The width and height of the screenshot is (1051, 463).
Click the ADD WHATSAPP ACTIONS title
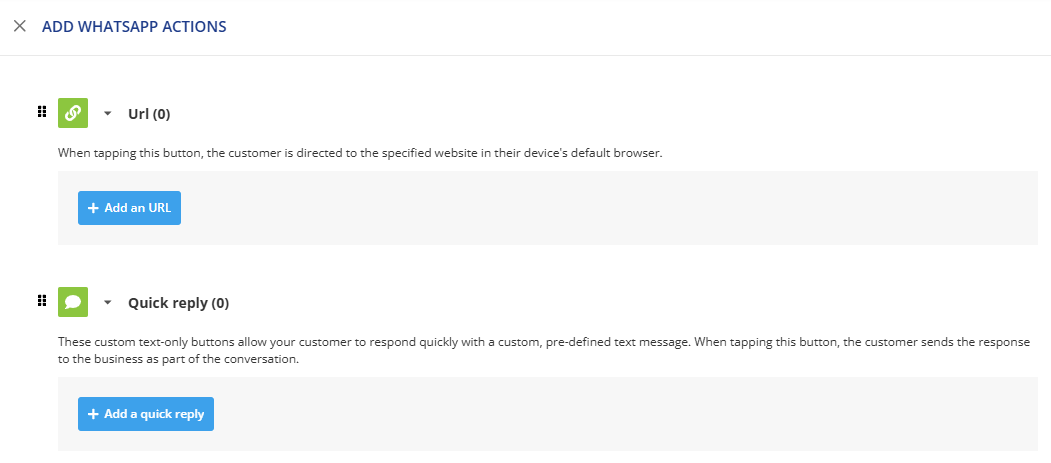tap(134, 27)
